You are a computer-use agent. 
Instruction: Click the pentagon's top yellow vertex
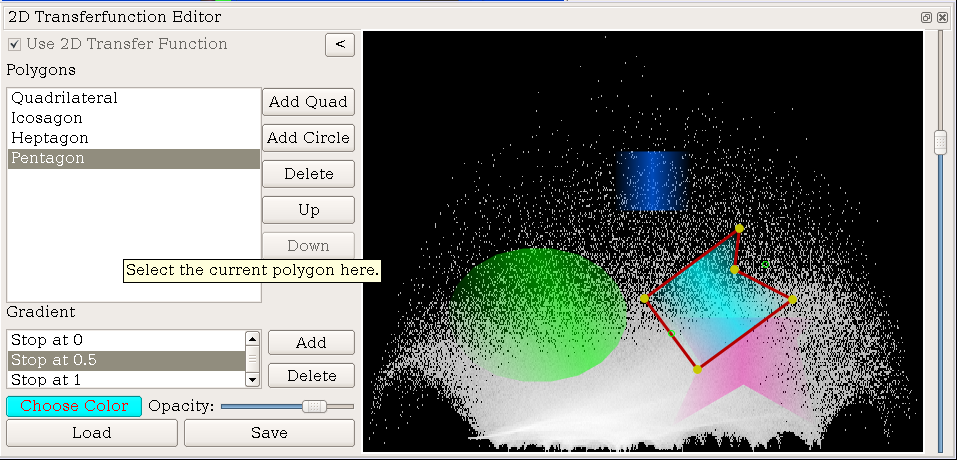[739, 228]
